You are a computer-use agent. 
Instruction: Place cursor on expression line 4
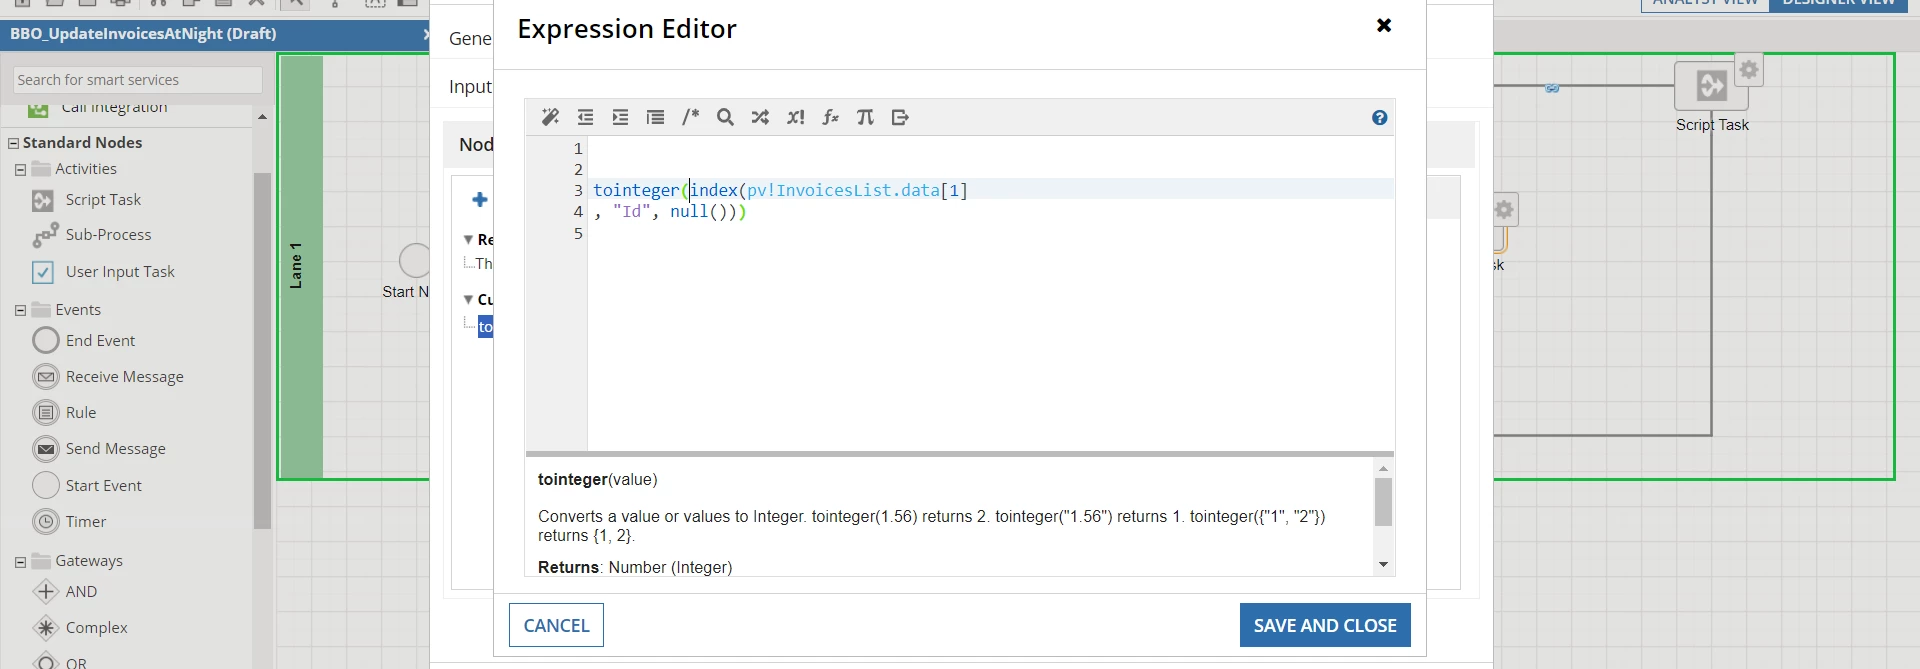tap(990, 211)
